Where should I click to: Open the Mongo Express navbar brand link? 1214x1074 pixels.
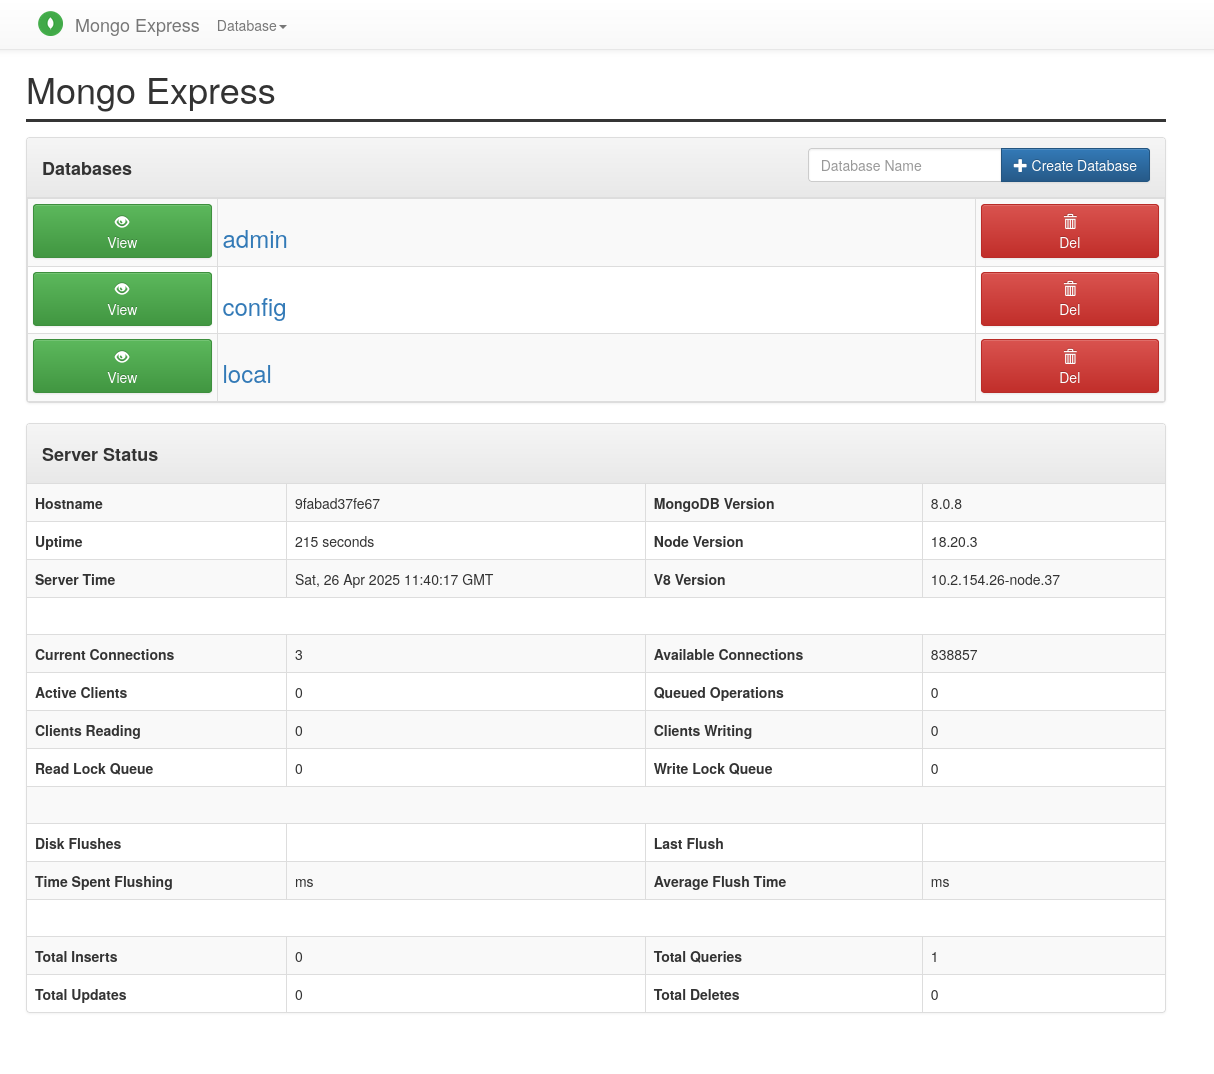pos(137,26)
